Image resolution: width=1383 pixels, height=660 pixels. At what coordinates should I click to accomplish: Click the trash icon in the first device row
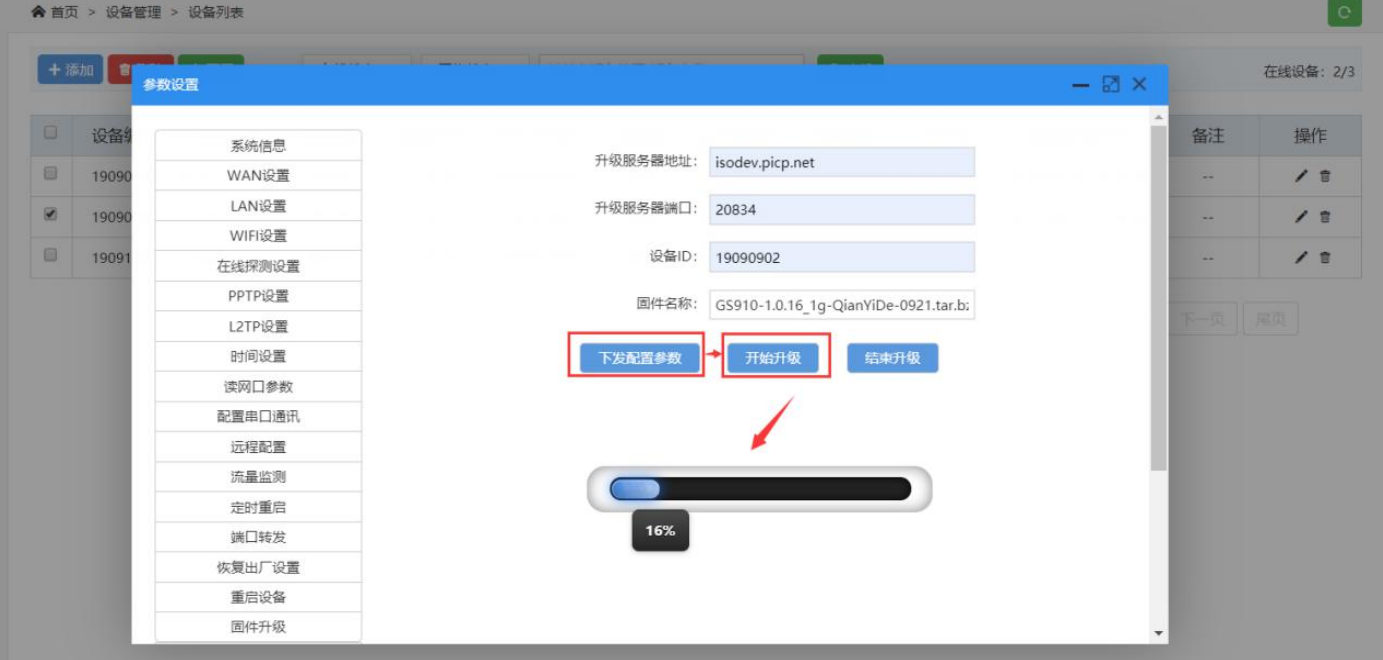point(1323,173)
